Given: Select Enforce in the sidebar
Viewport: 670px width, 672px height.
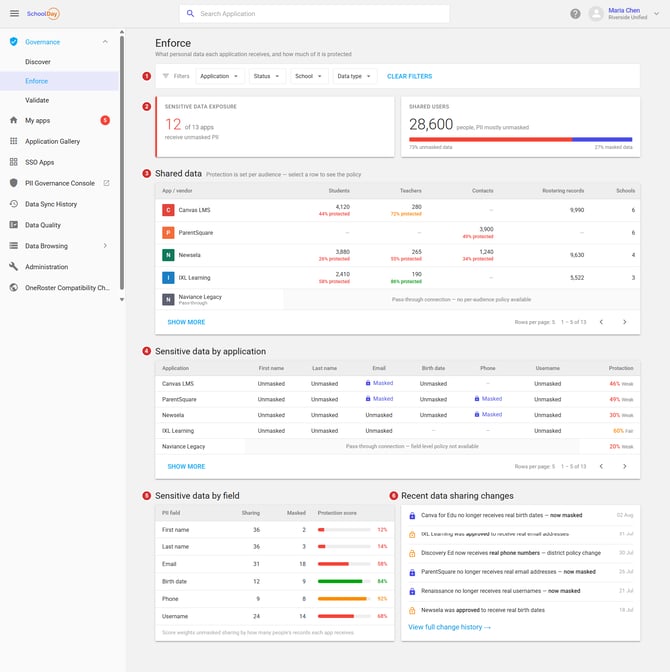Looking at the screenshot, I should pos(59,81).
